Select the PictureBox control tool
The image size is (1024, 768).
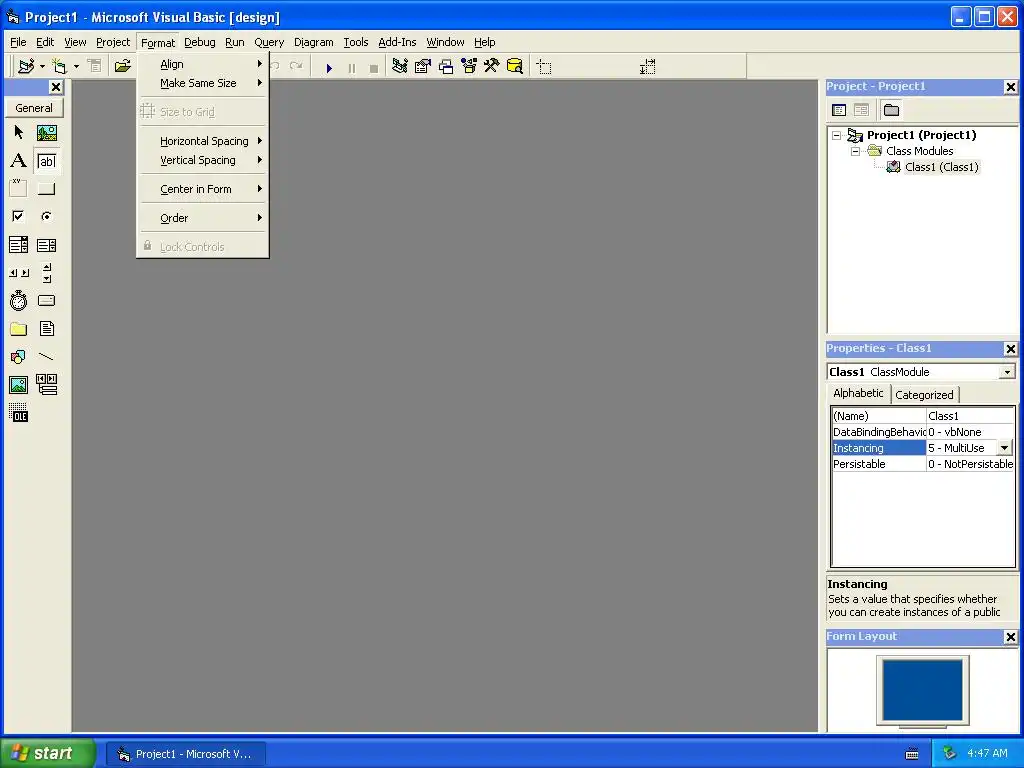(46, 133)
